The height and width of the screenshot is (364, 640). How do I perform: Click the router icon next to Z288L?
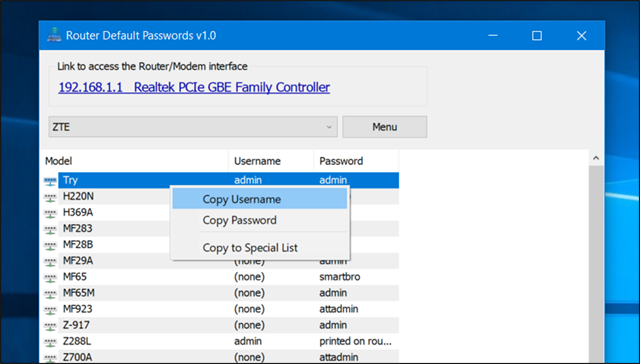(50, 342)
